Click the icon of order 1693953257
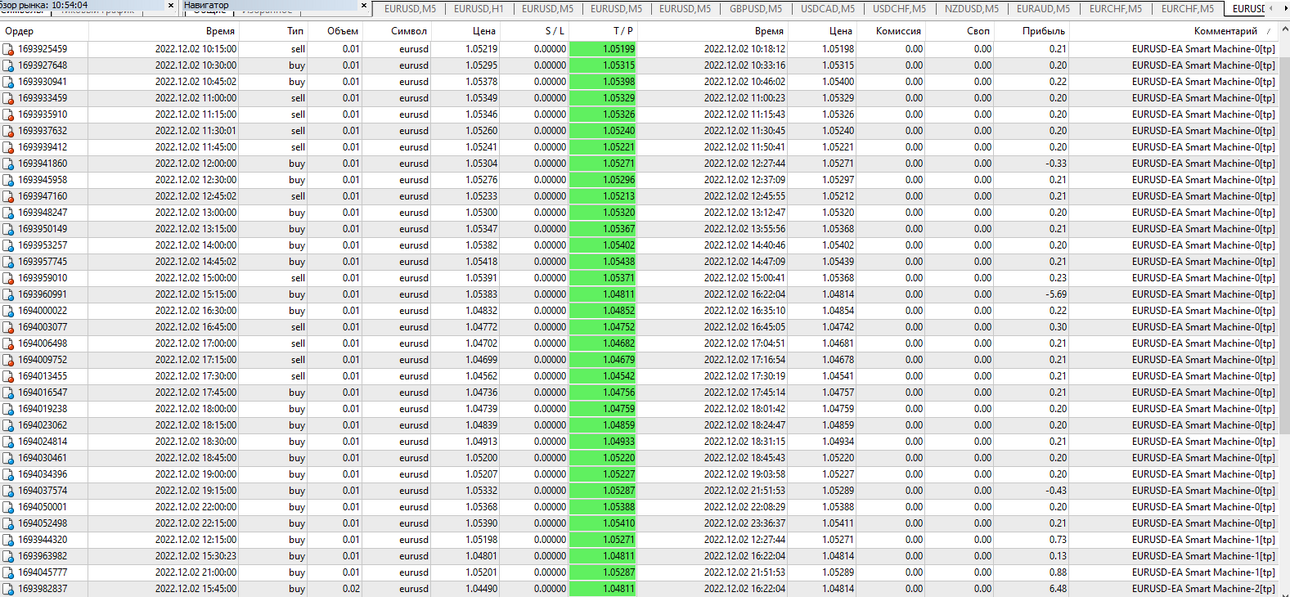 pyautogui.click(x=9, y=245)
